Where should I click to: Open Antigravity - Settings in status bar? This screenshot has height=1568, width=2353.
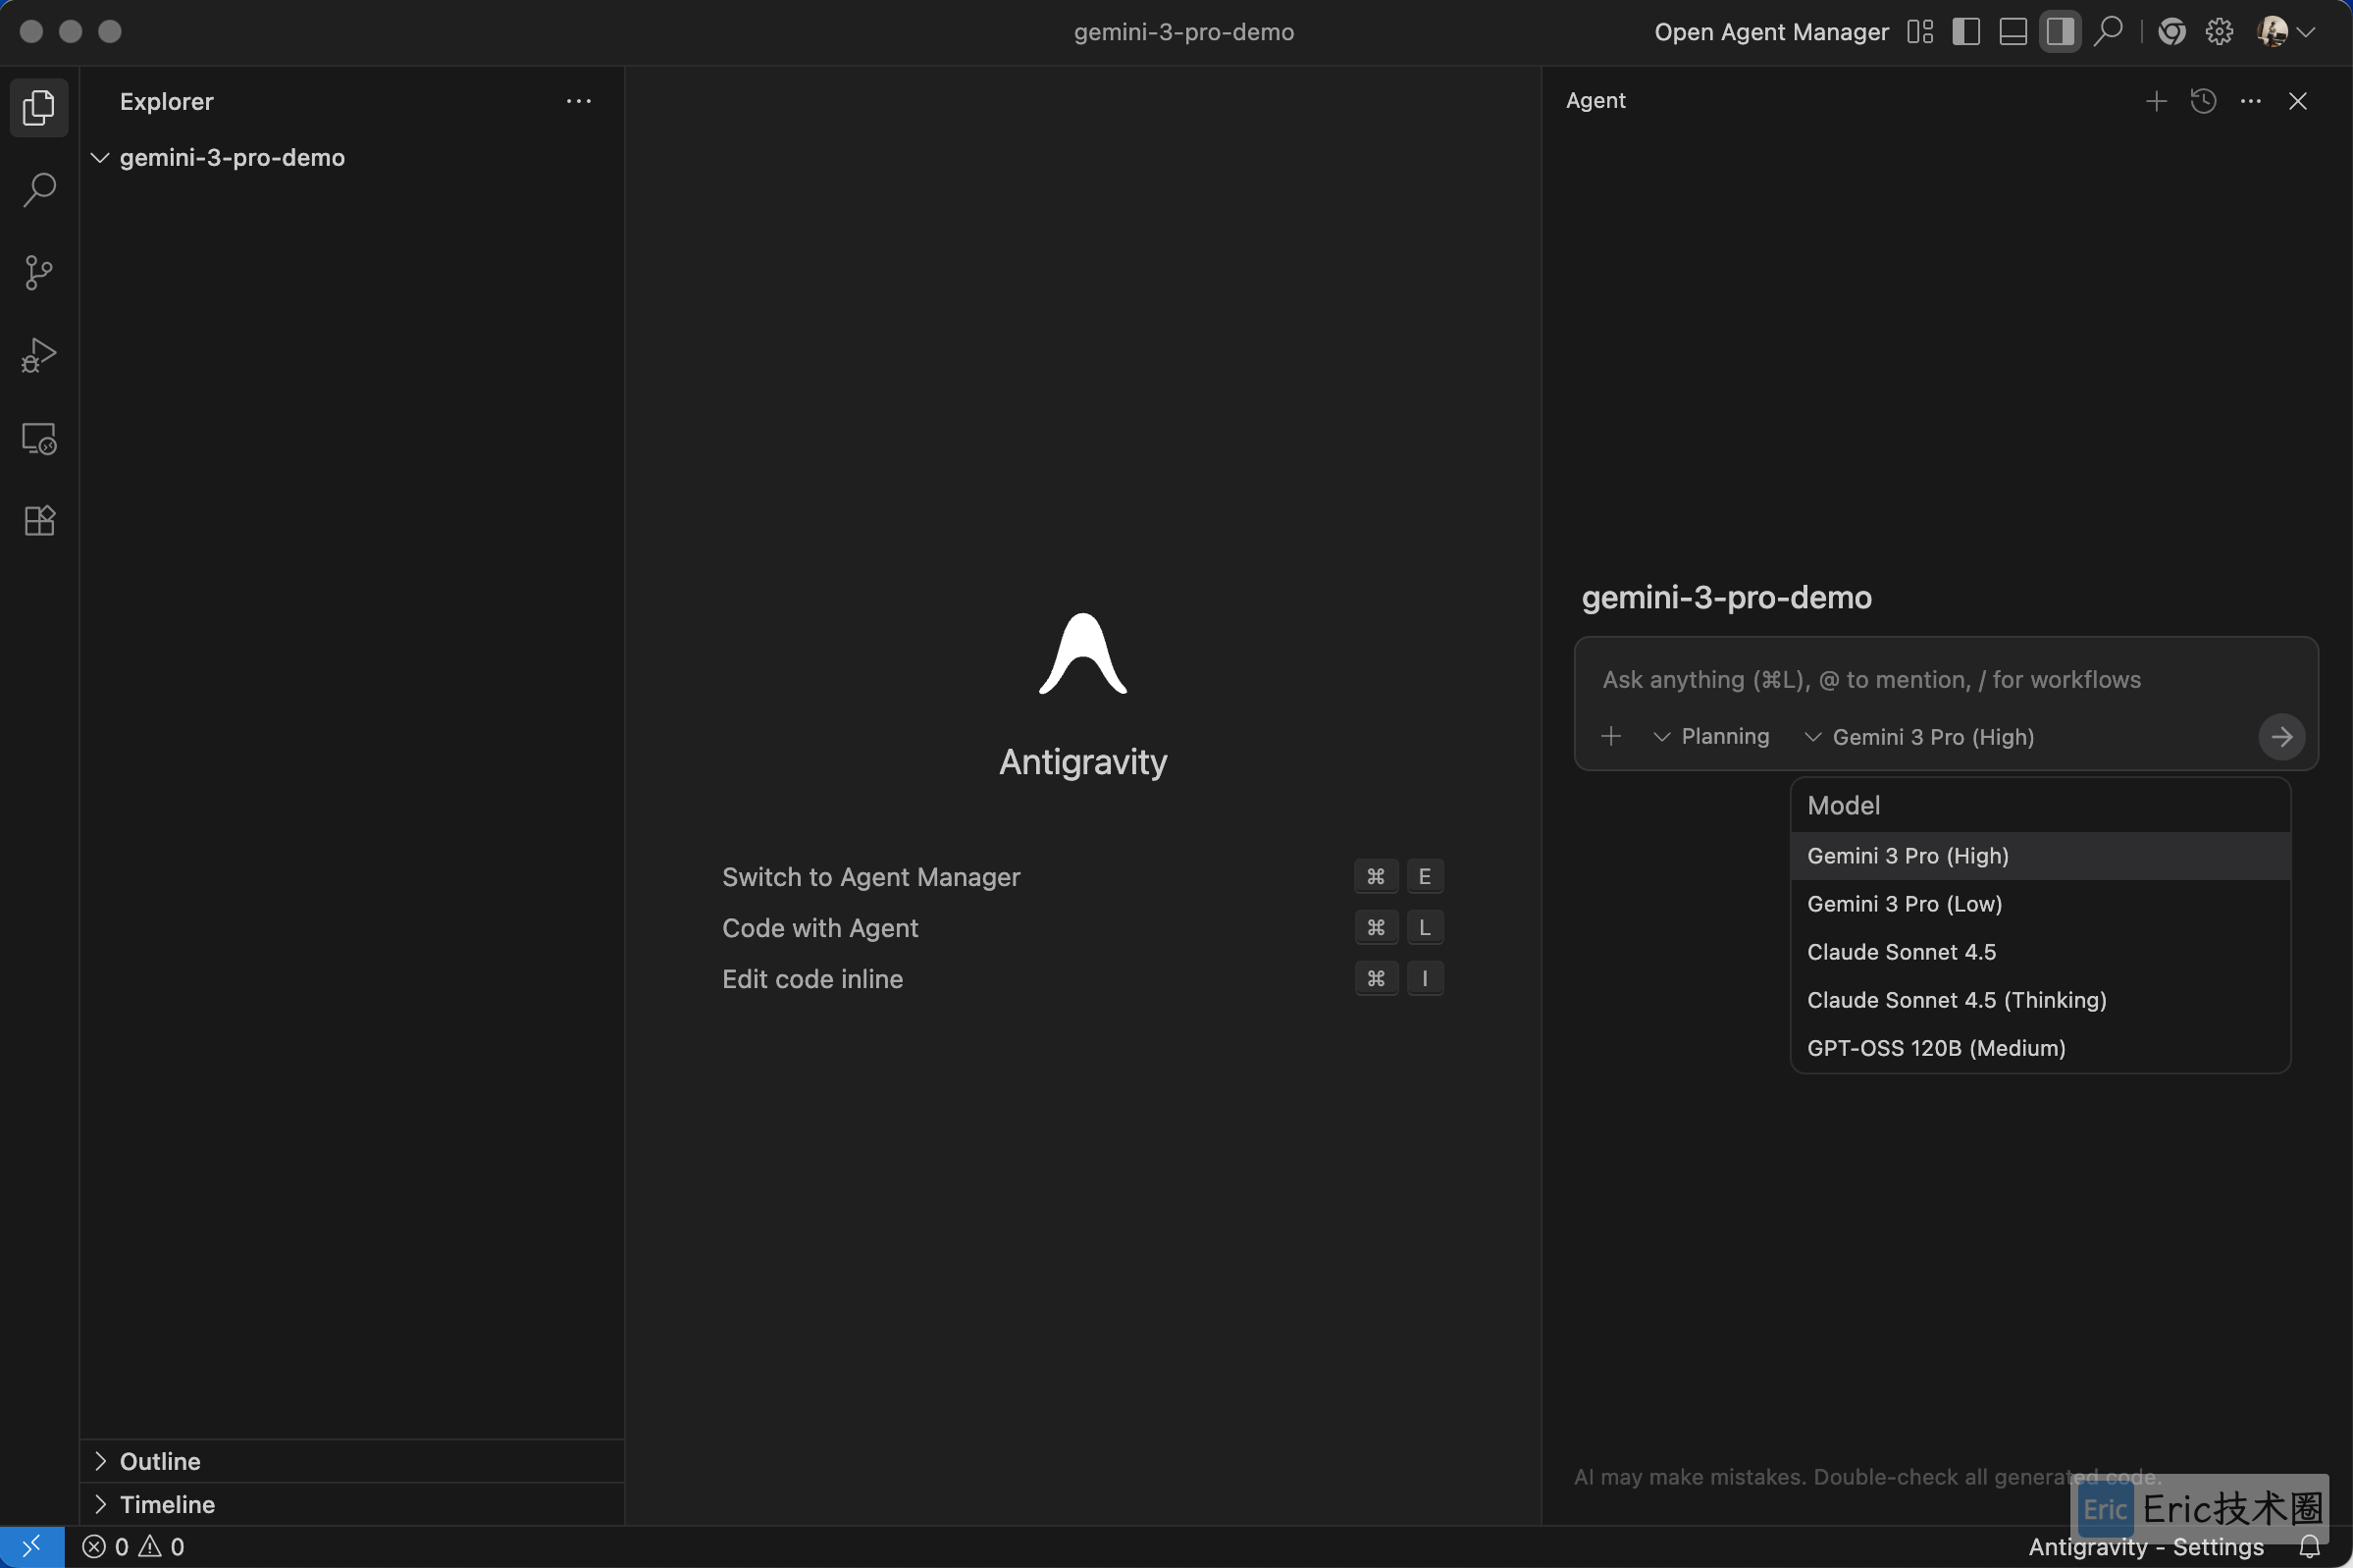[x=2145, y=1546]
